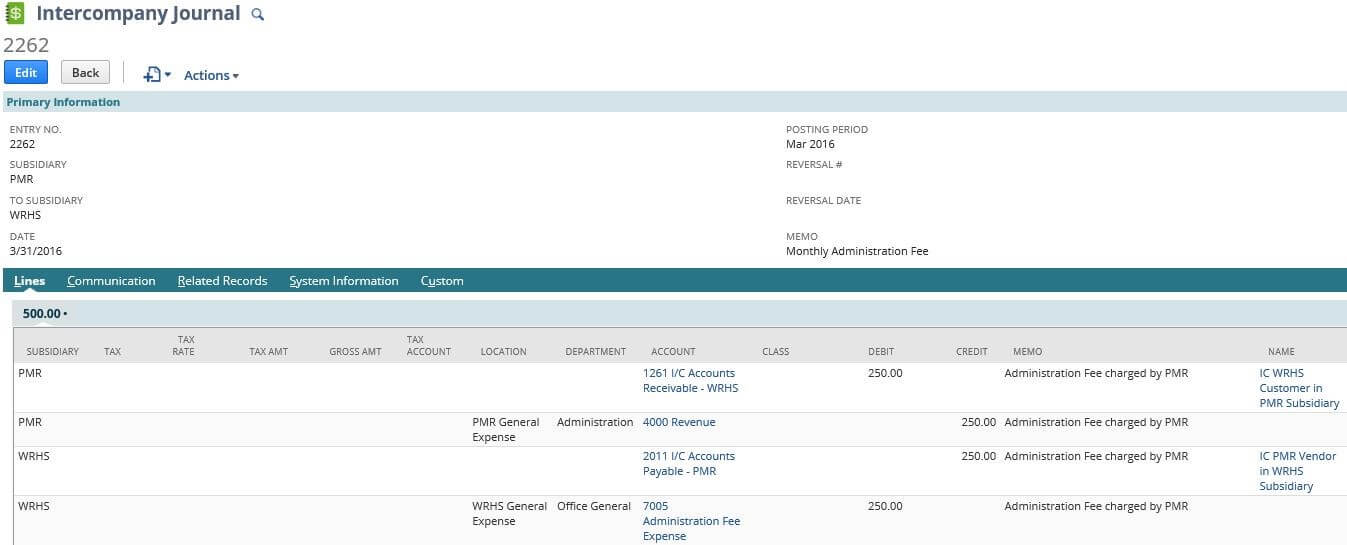
Task: Click the Intercompany Journal record icon
Action: tap(15, 14)
